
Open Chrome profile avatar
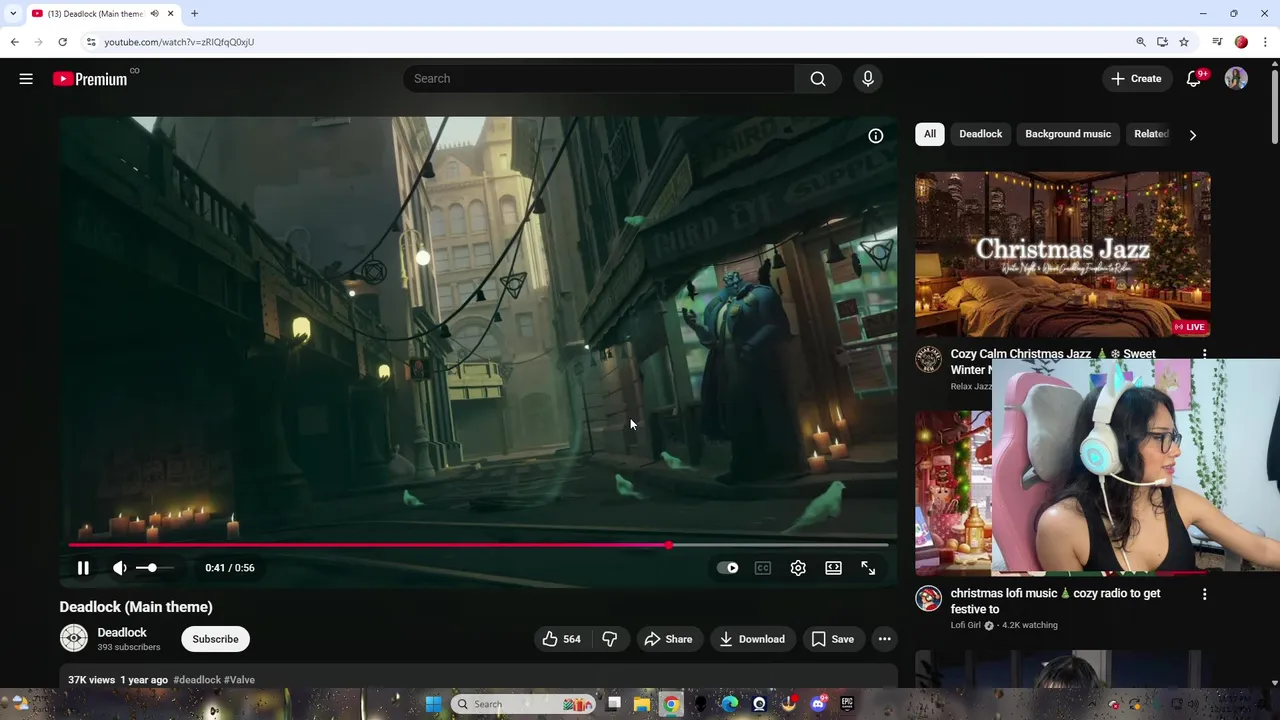pyautogui.click(x=1241, y=42)
